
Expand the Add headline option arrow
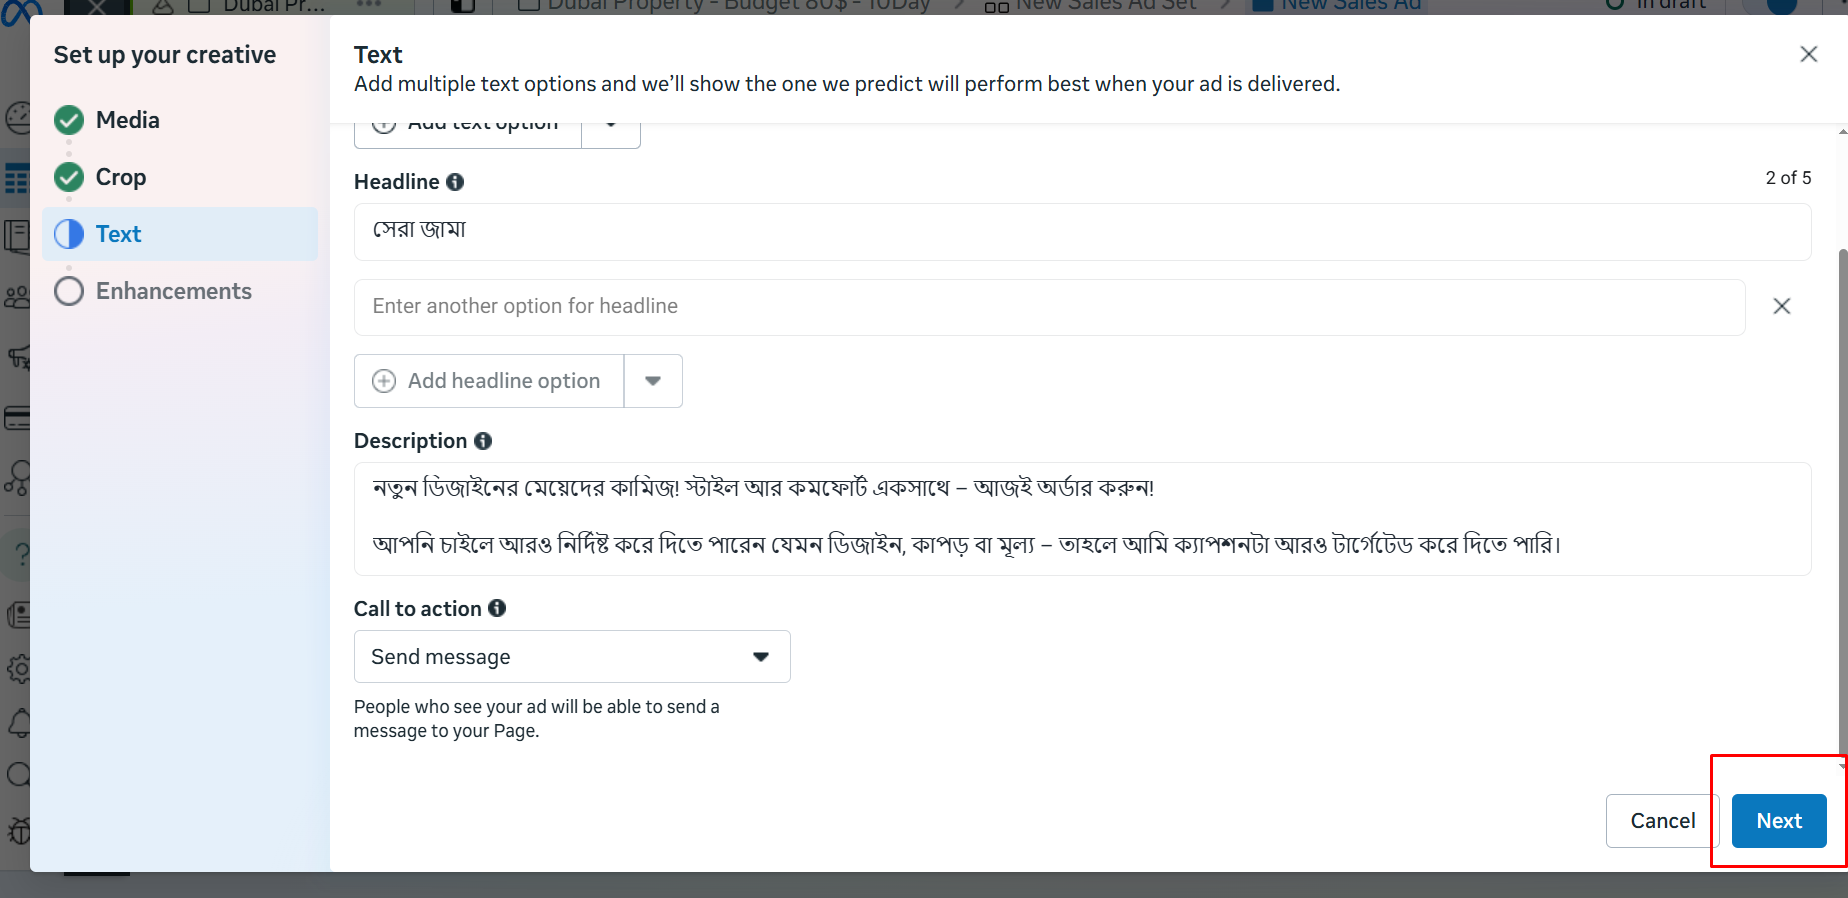tap(653, 381)
